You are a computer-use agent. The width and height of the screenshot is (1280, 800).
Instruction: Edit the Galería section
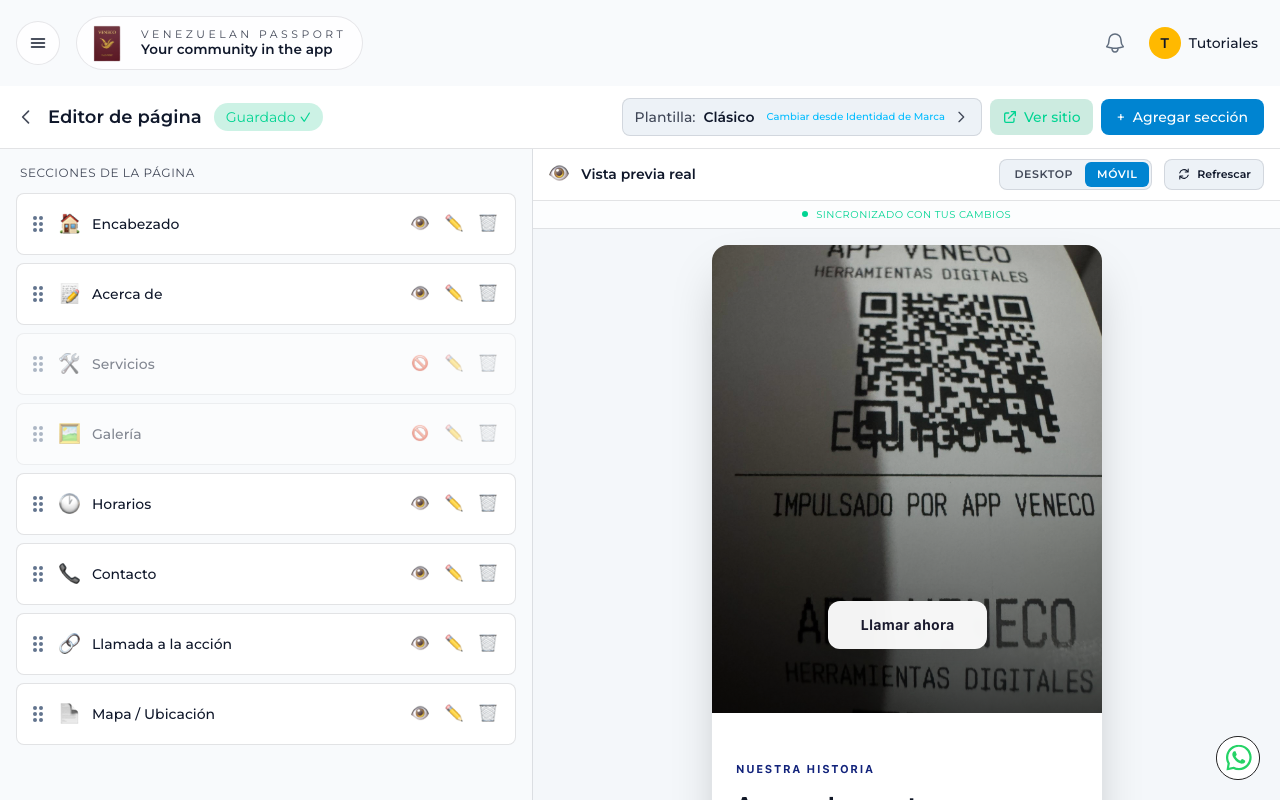tap(454, 433)
